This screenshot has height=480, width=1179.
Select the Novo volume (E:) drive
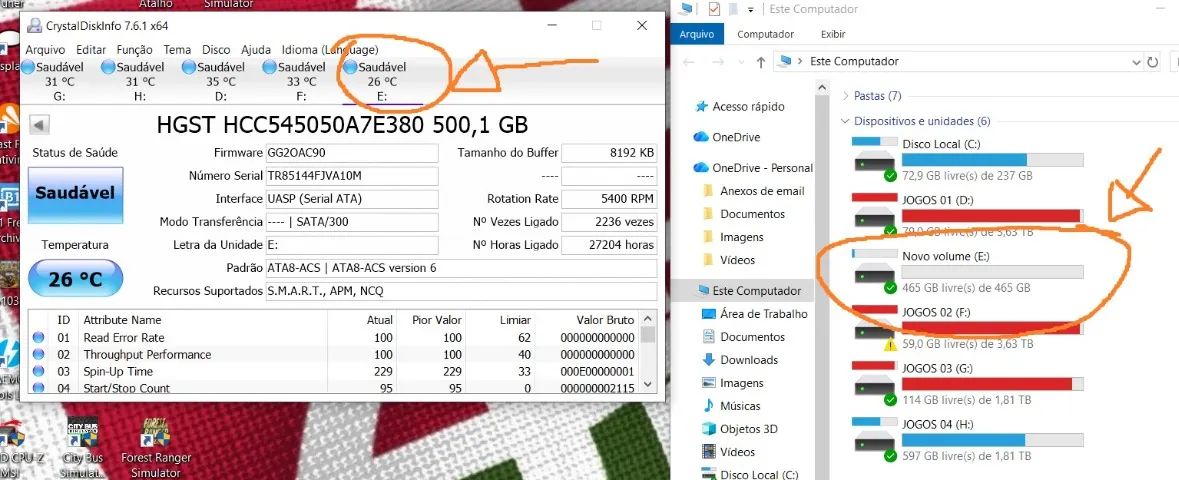tap(968, 272)
